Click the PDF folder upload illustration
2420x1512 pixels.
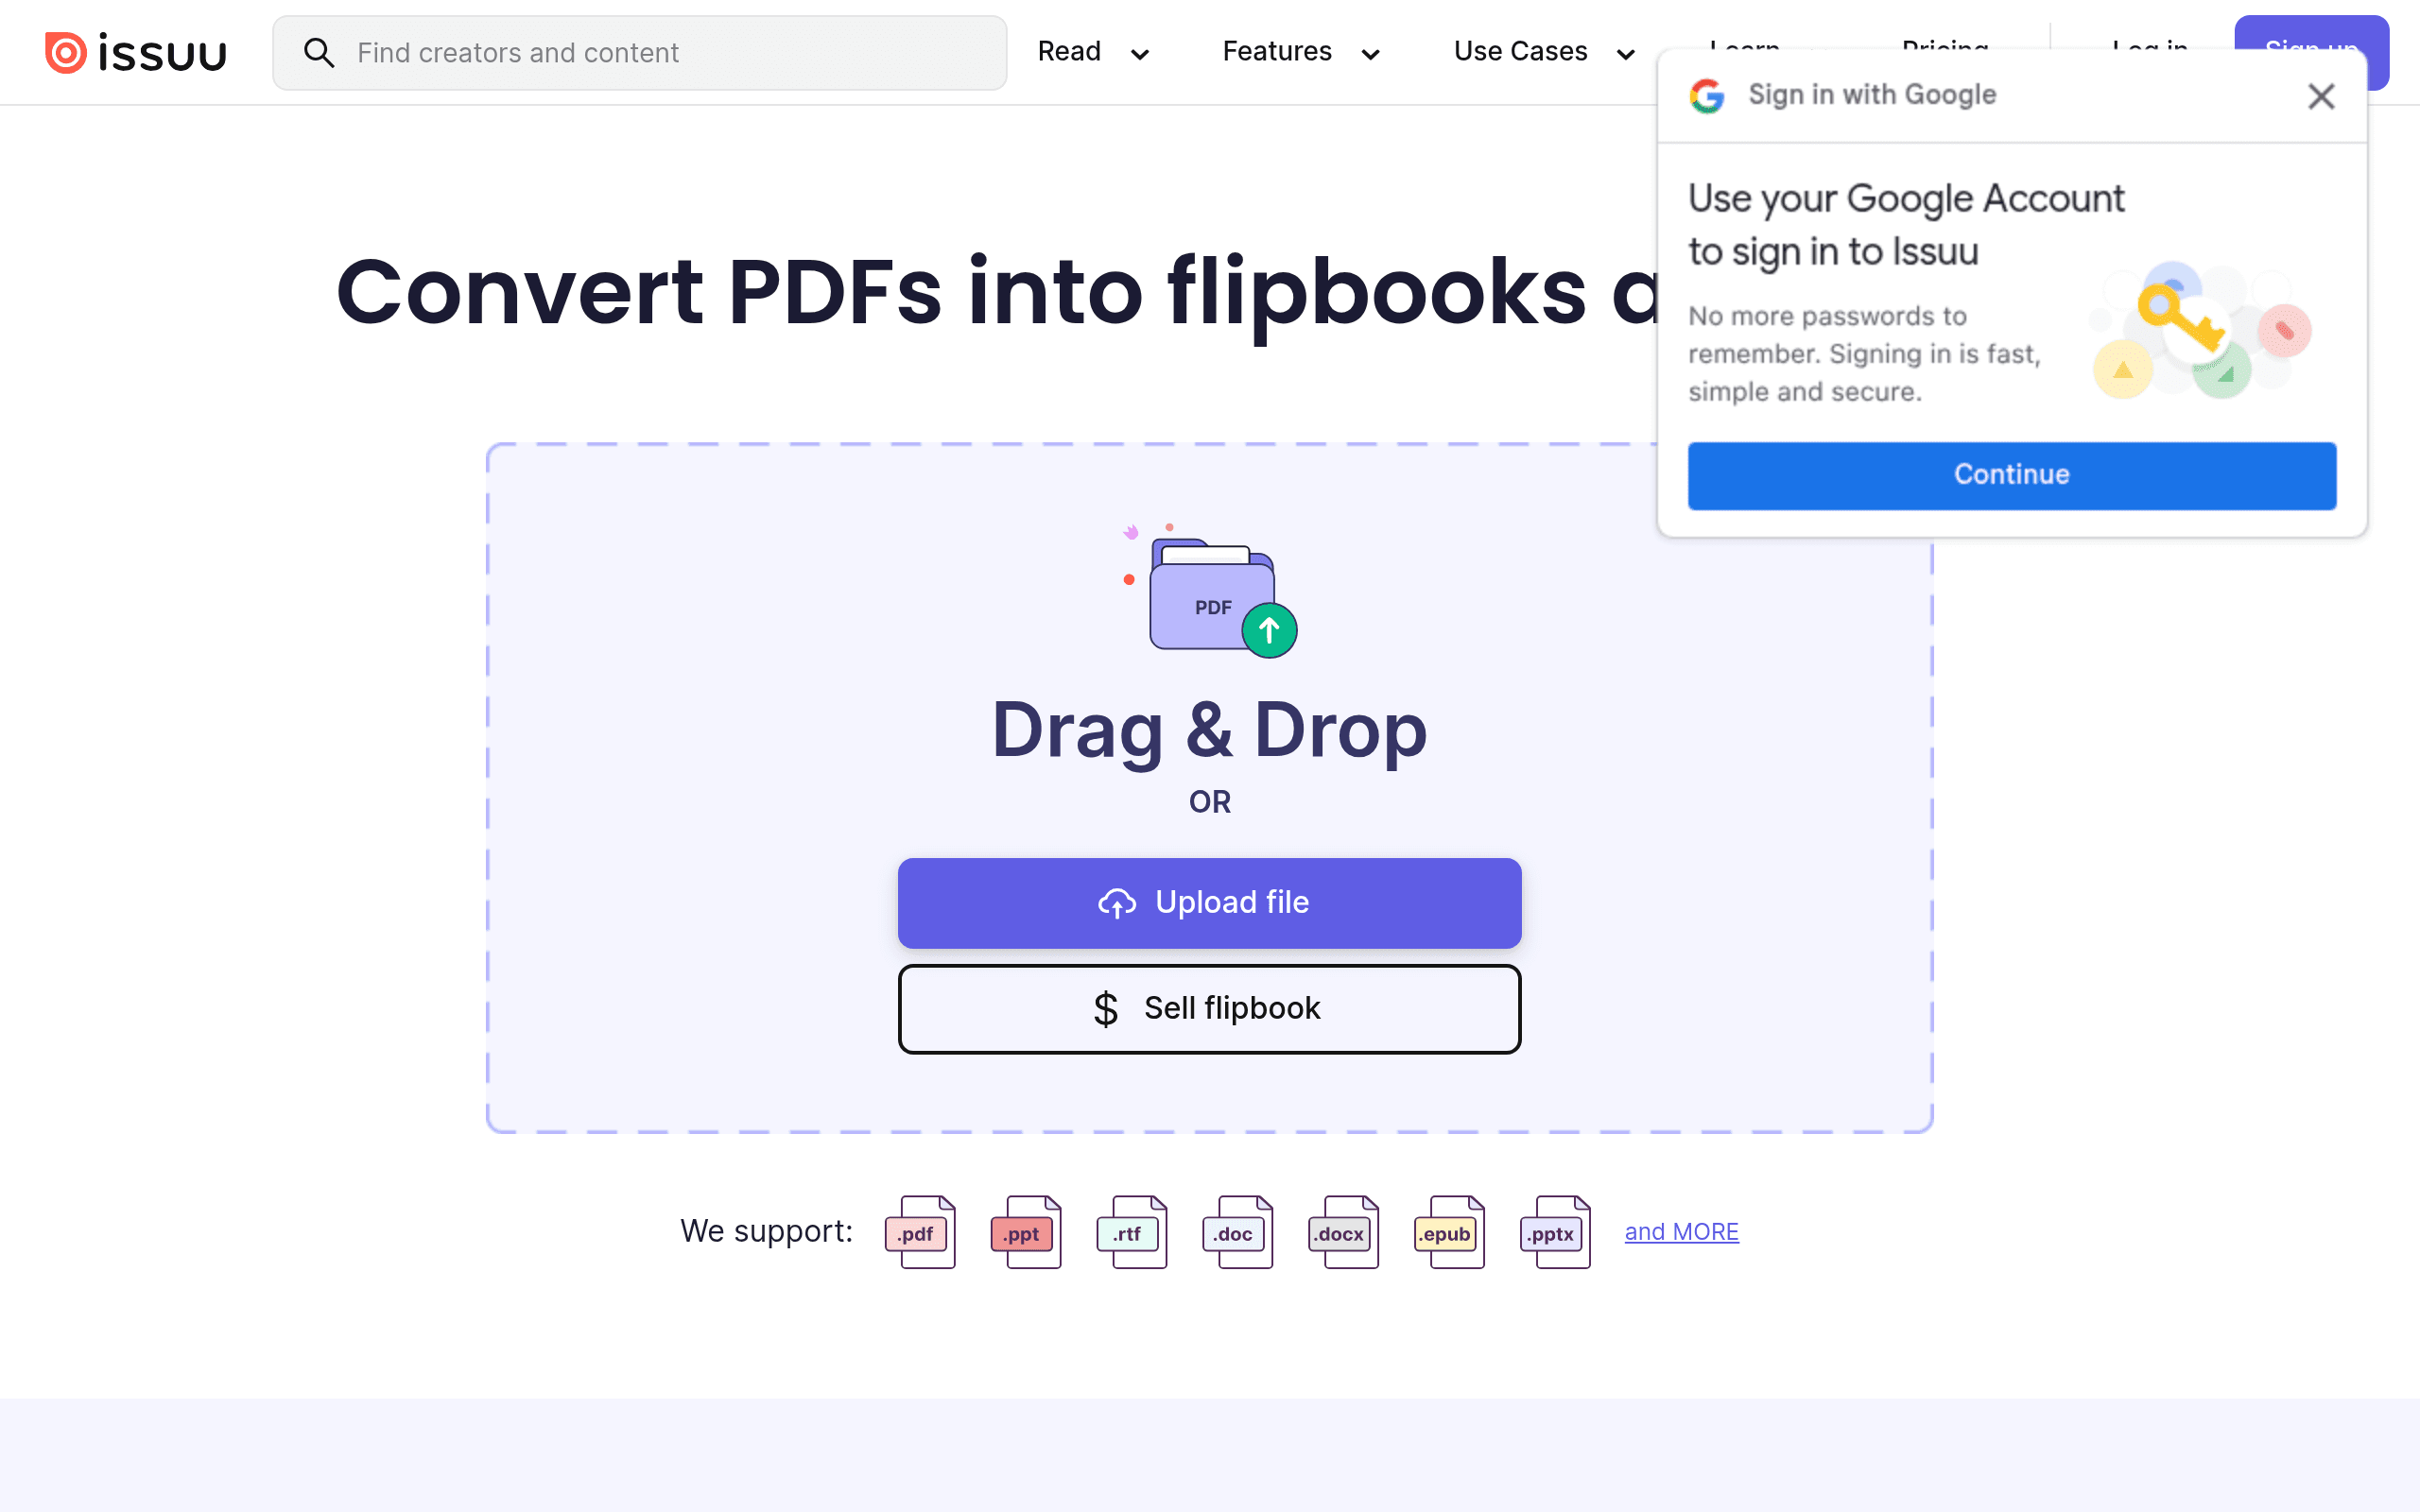(1210, 590)
